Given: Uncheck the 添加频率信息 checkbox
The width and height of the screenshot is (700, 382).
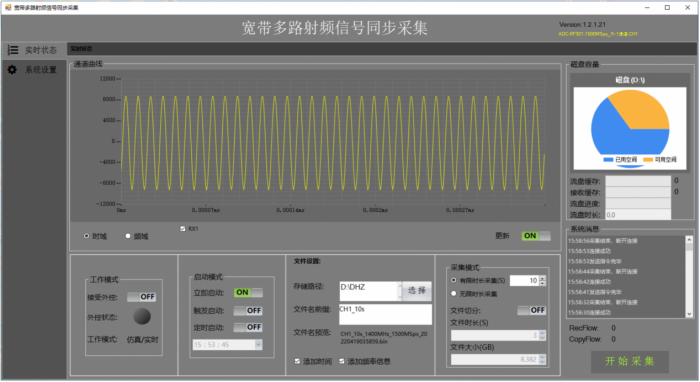Looking at the screenshot, I should pyautogui.click(x=342, y=361).
